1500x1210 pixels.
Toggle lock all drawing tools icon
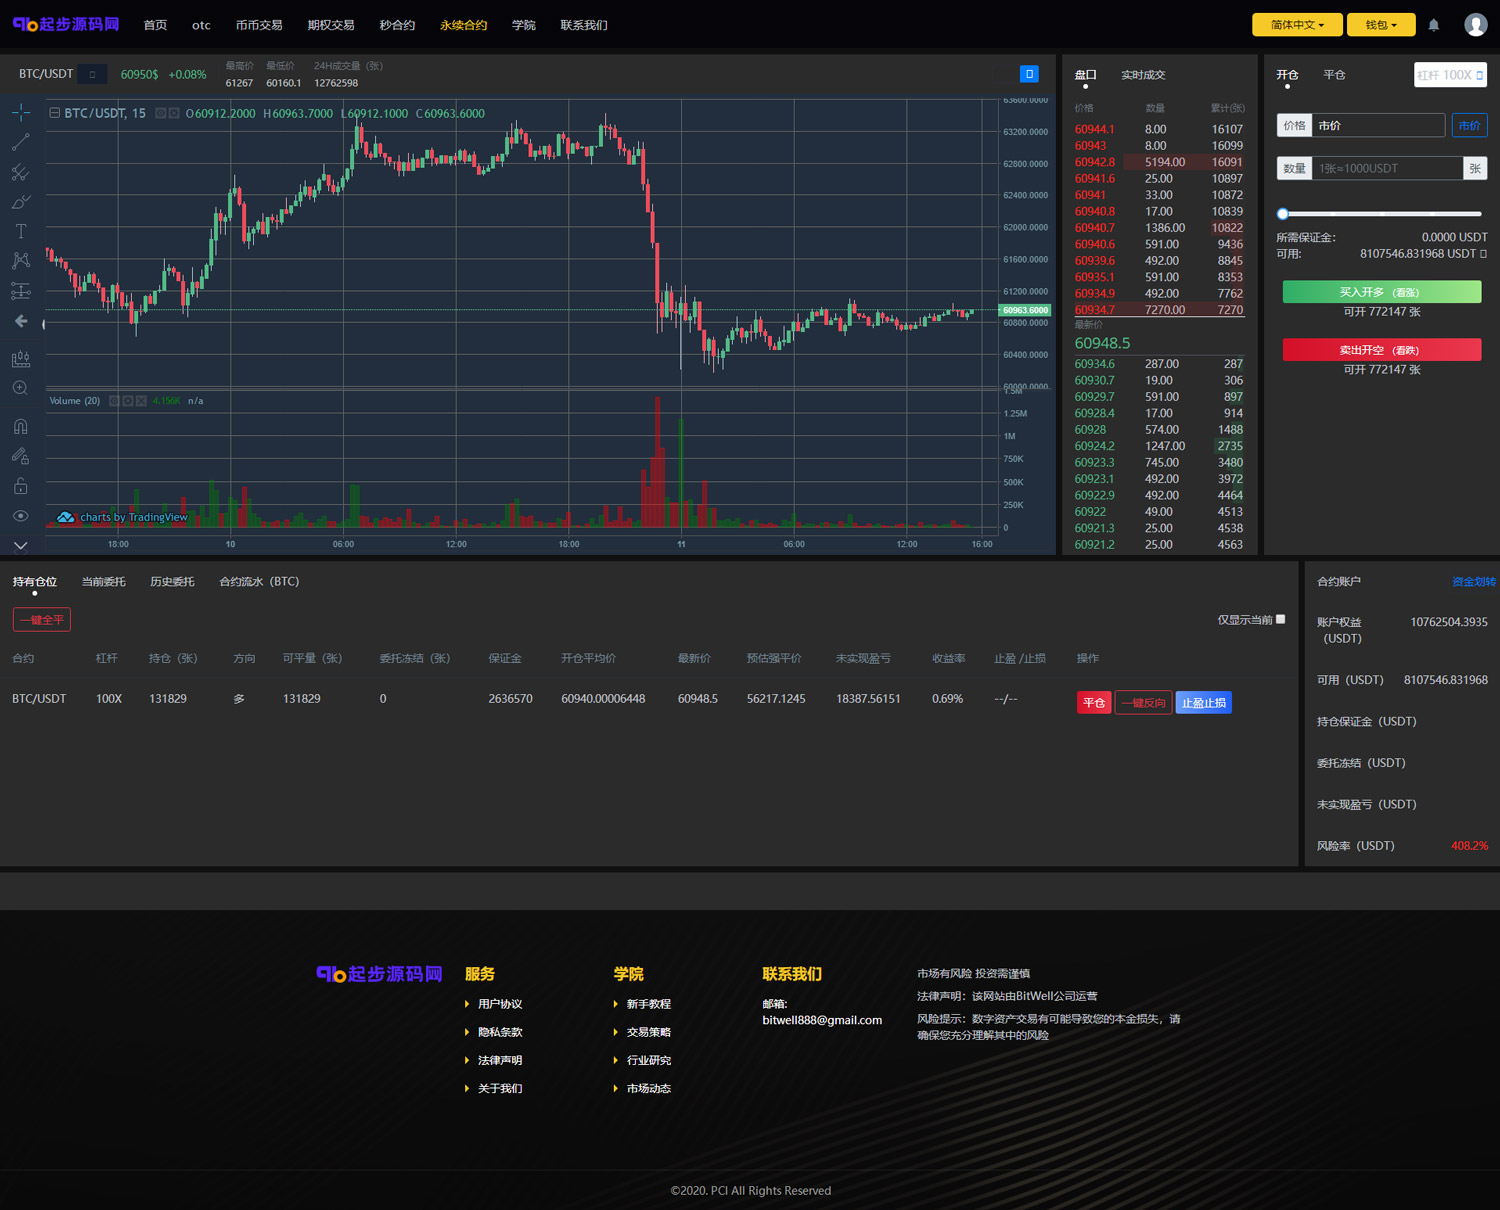[x=20, y=486]
